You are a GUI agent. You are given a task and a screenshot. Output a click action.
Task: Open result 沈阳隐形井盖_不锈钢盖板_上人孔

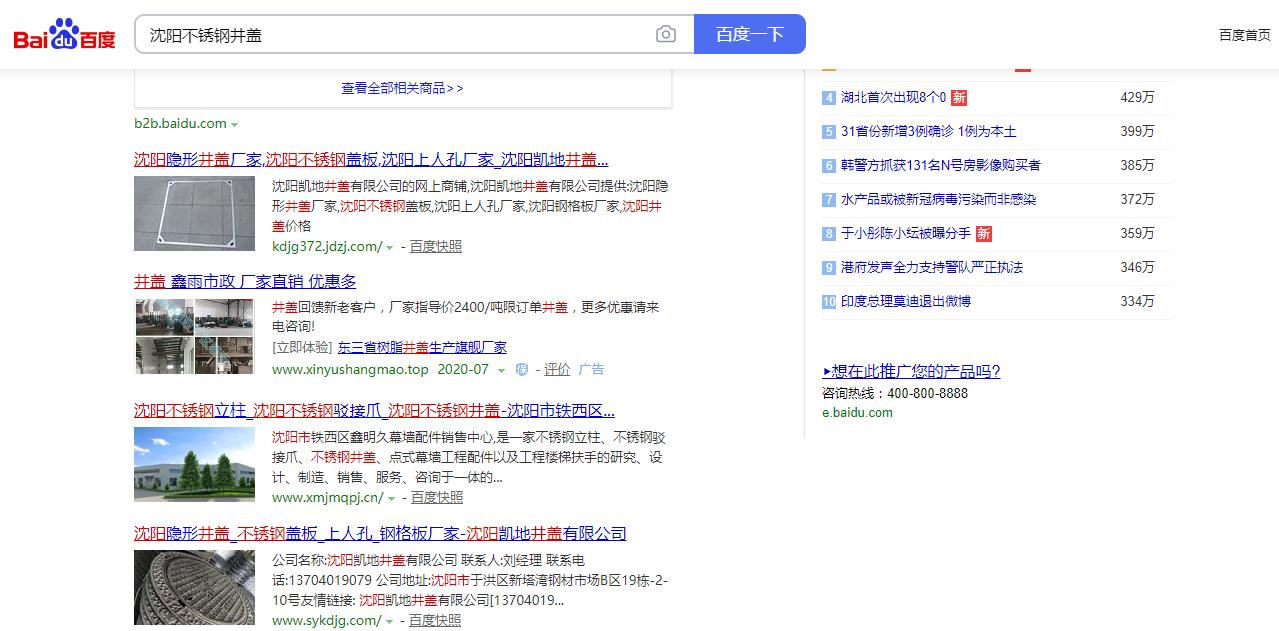click(x=380, y=534)
